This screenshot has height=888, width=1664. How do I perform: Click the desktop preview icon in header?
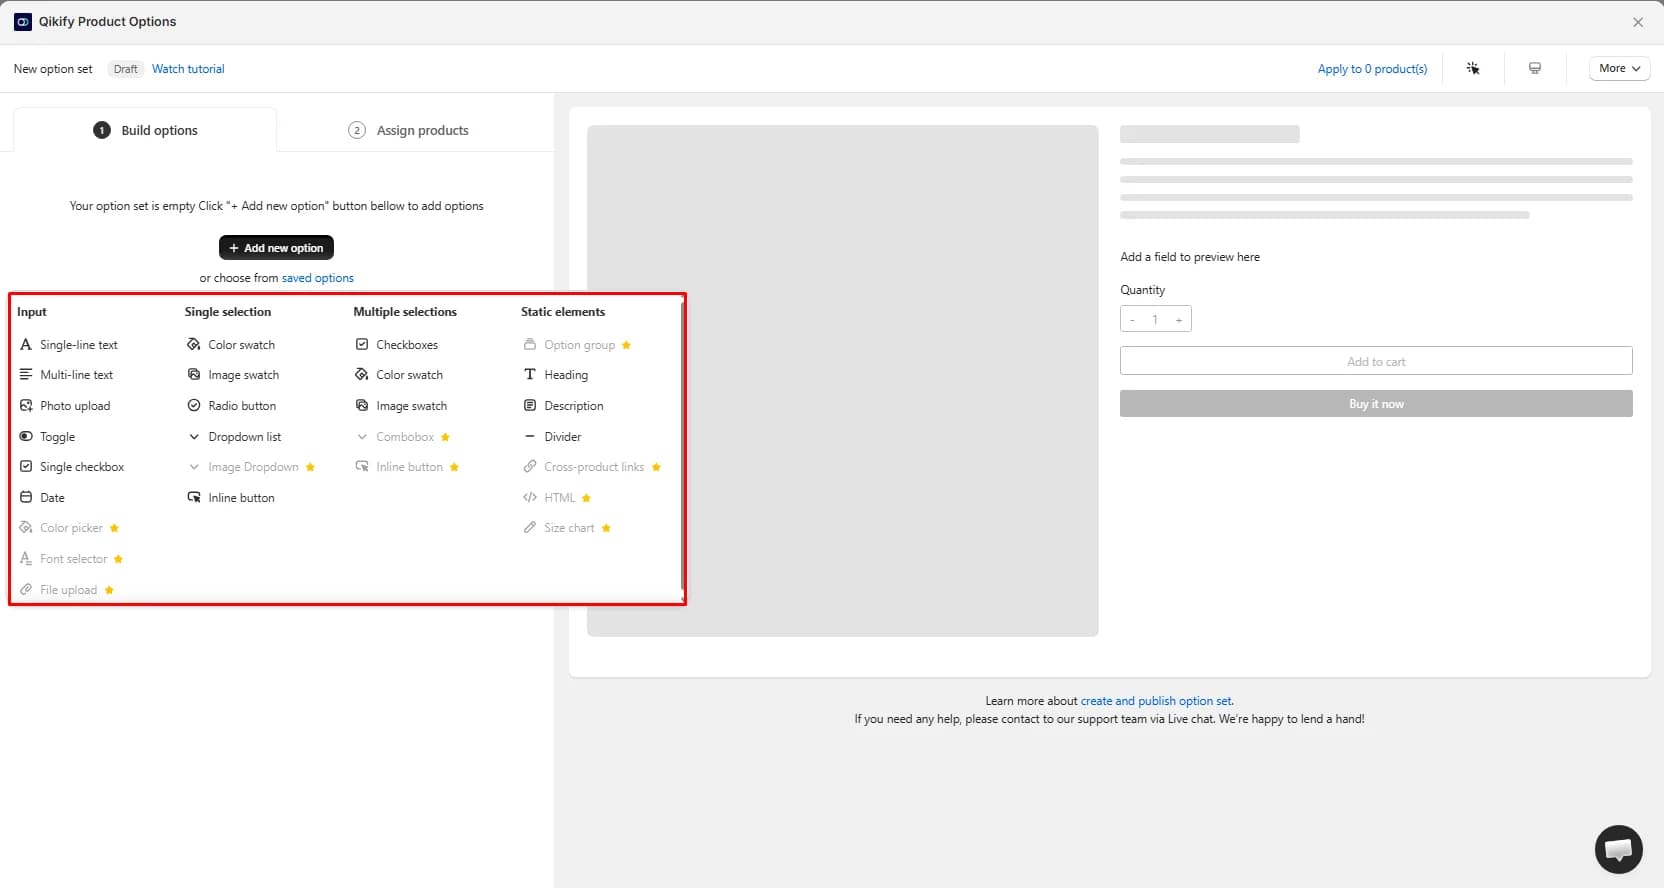[x=1535, y=69]
